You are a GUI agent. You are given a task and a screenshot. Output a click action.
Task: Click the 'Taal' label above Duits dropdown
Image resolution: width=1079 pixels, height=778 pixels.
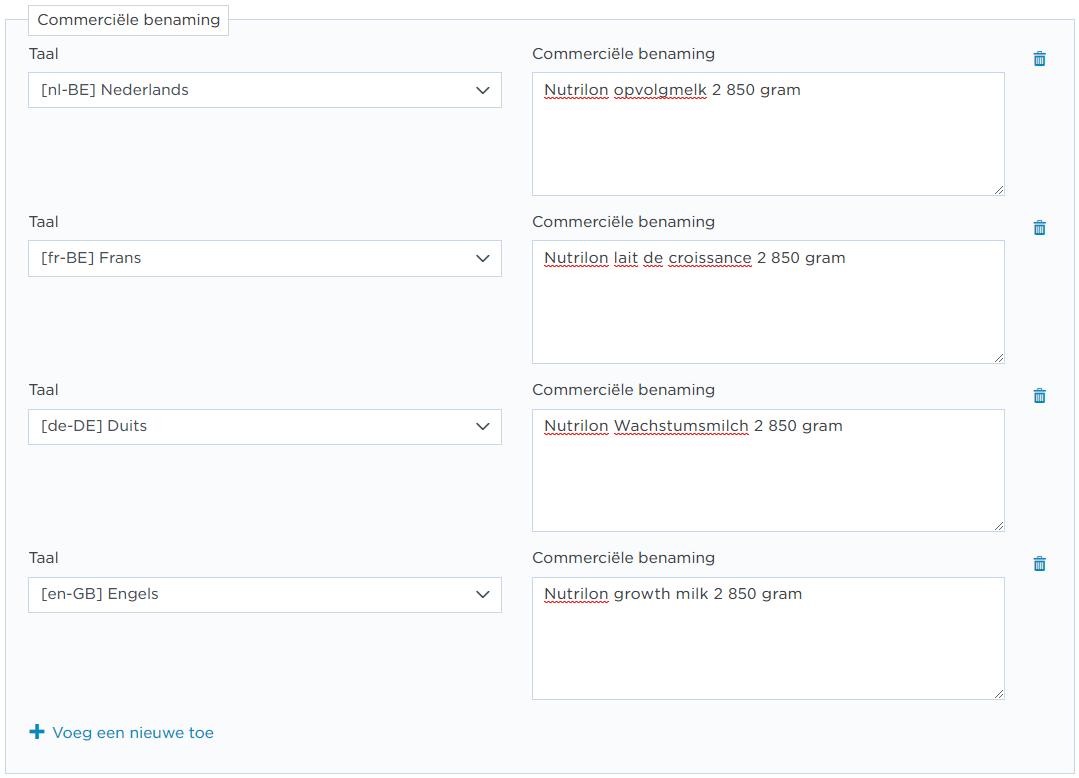[43, 389]
